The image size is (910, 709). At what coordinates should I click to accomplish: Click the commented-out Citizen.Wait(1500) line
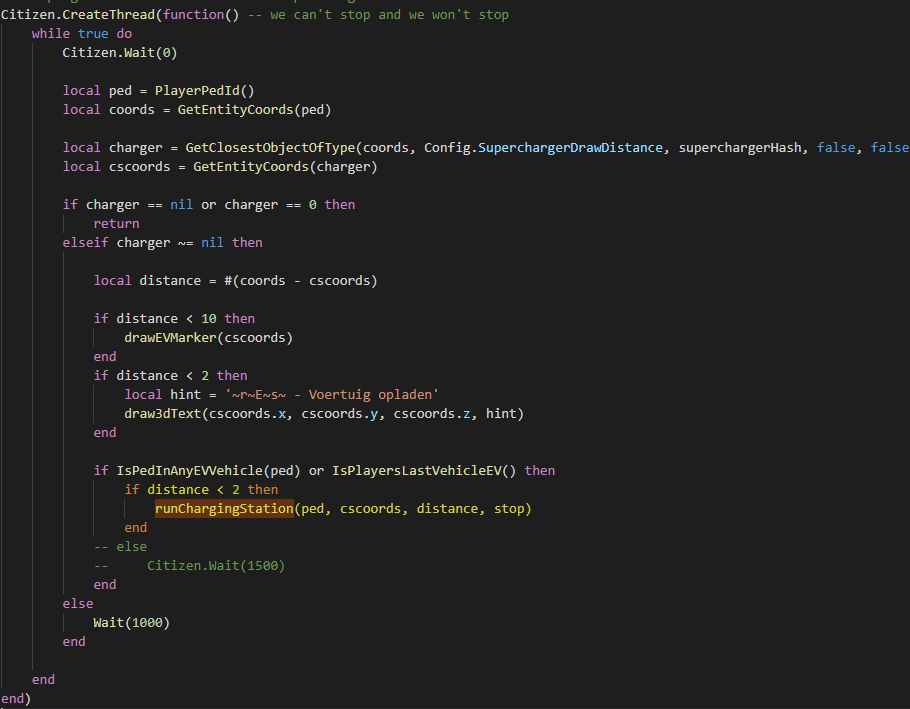[215, 566]
